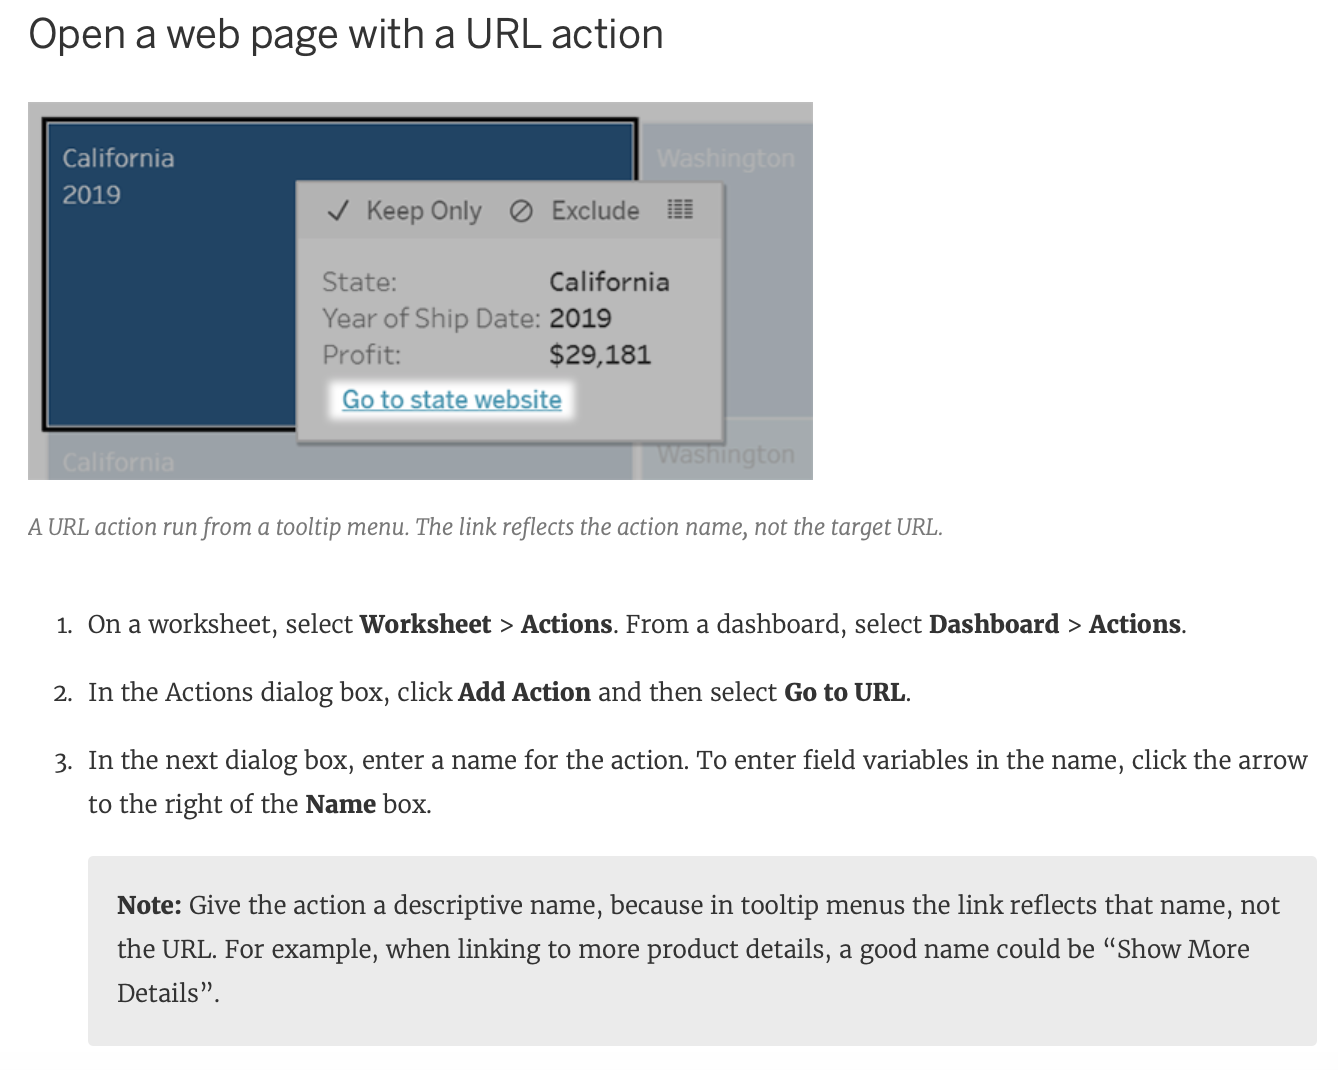Click the State value California in tooltip

(x=609, y=282)
